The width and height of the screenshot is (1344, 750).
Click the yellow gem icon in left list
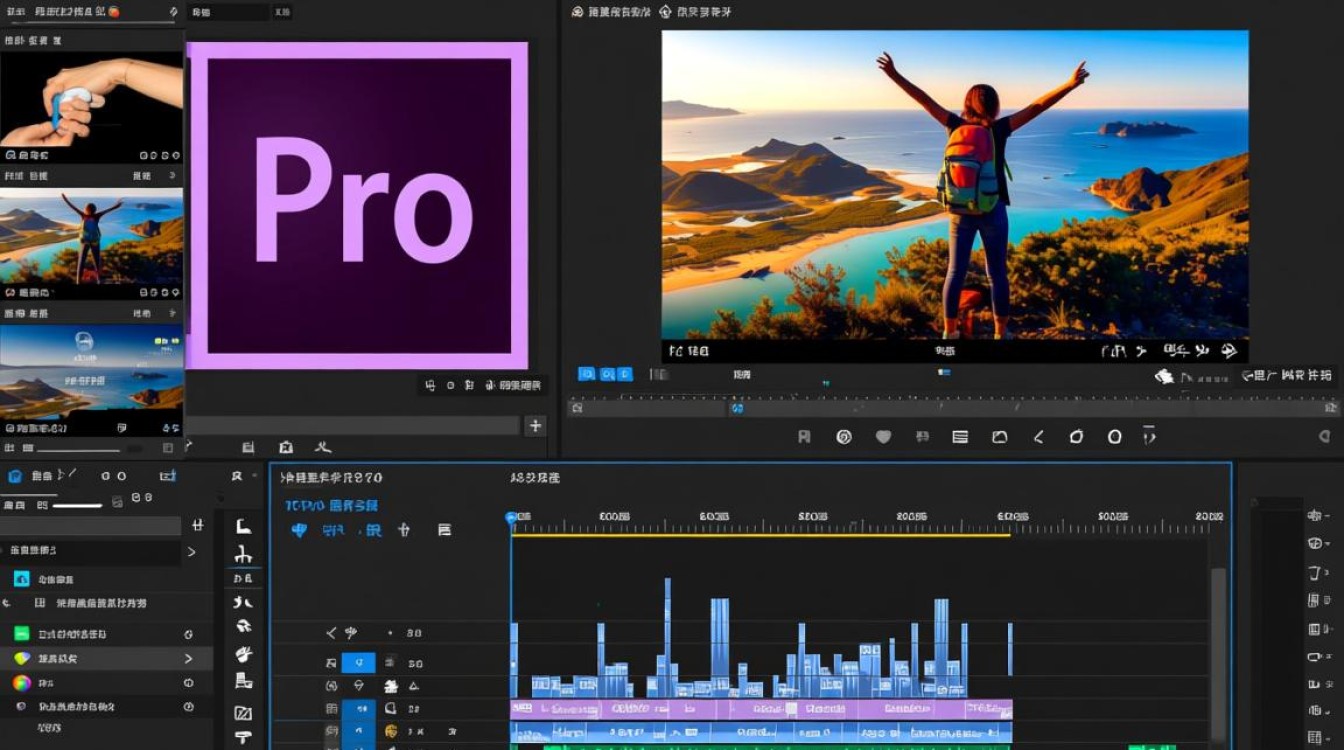click(x=21, y=659)
